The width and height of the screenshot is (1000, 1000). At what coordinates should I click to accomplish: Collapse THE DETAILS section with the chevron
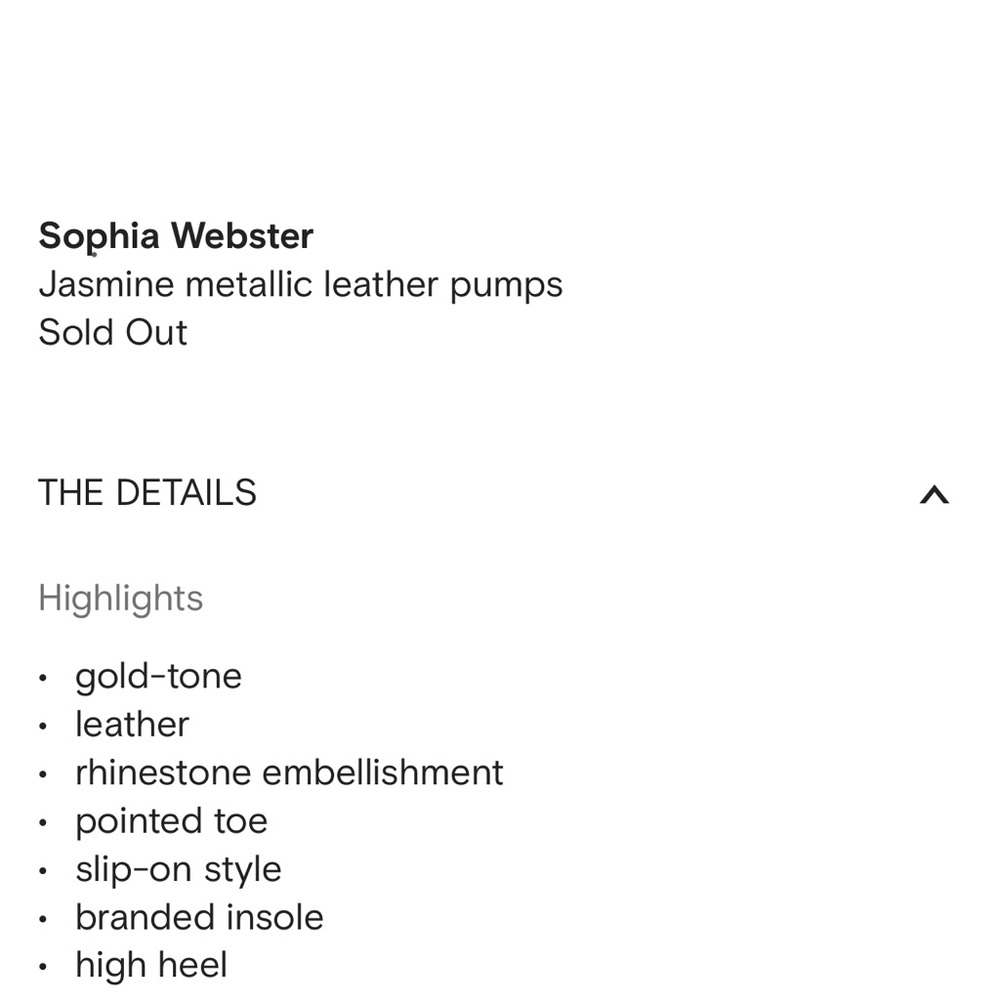click(934, 494)
